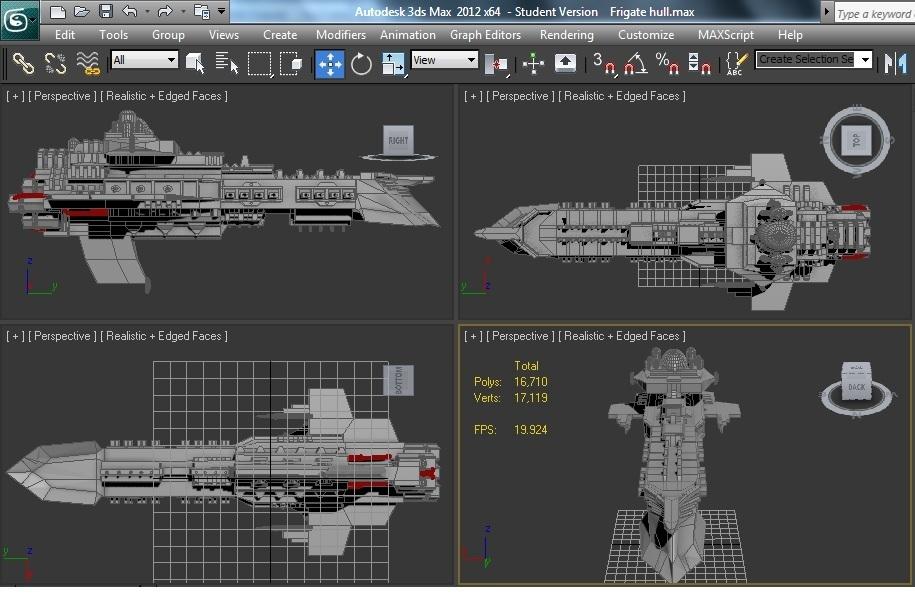
Task: Expand the Create Selection Set dropdown arrow
Action: click(865, 60)
